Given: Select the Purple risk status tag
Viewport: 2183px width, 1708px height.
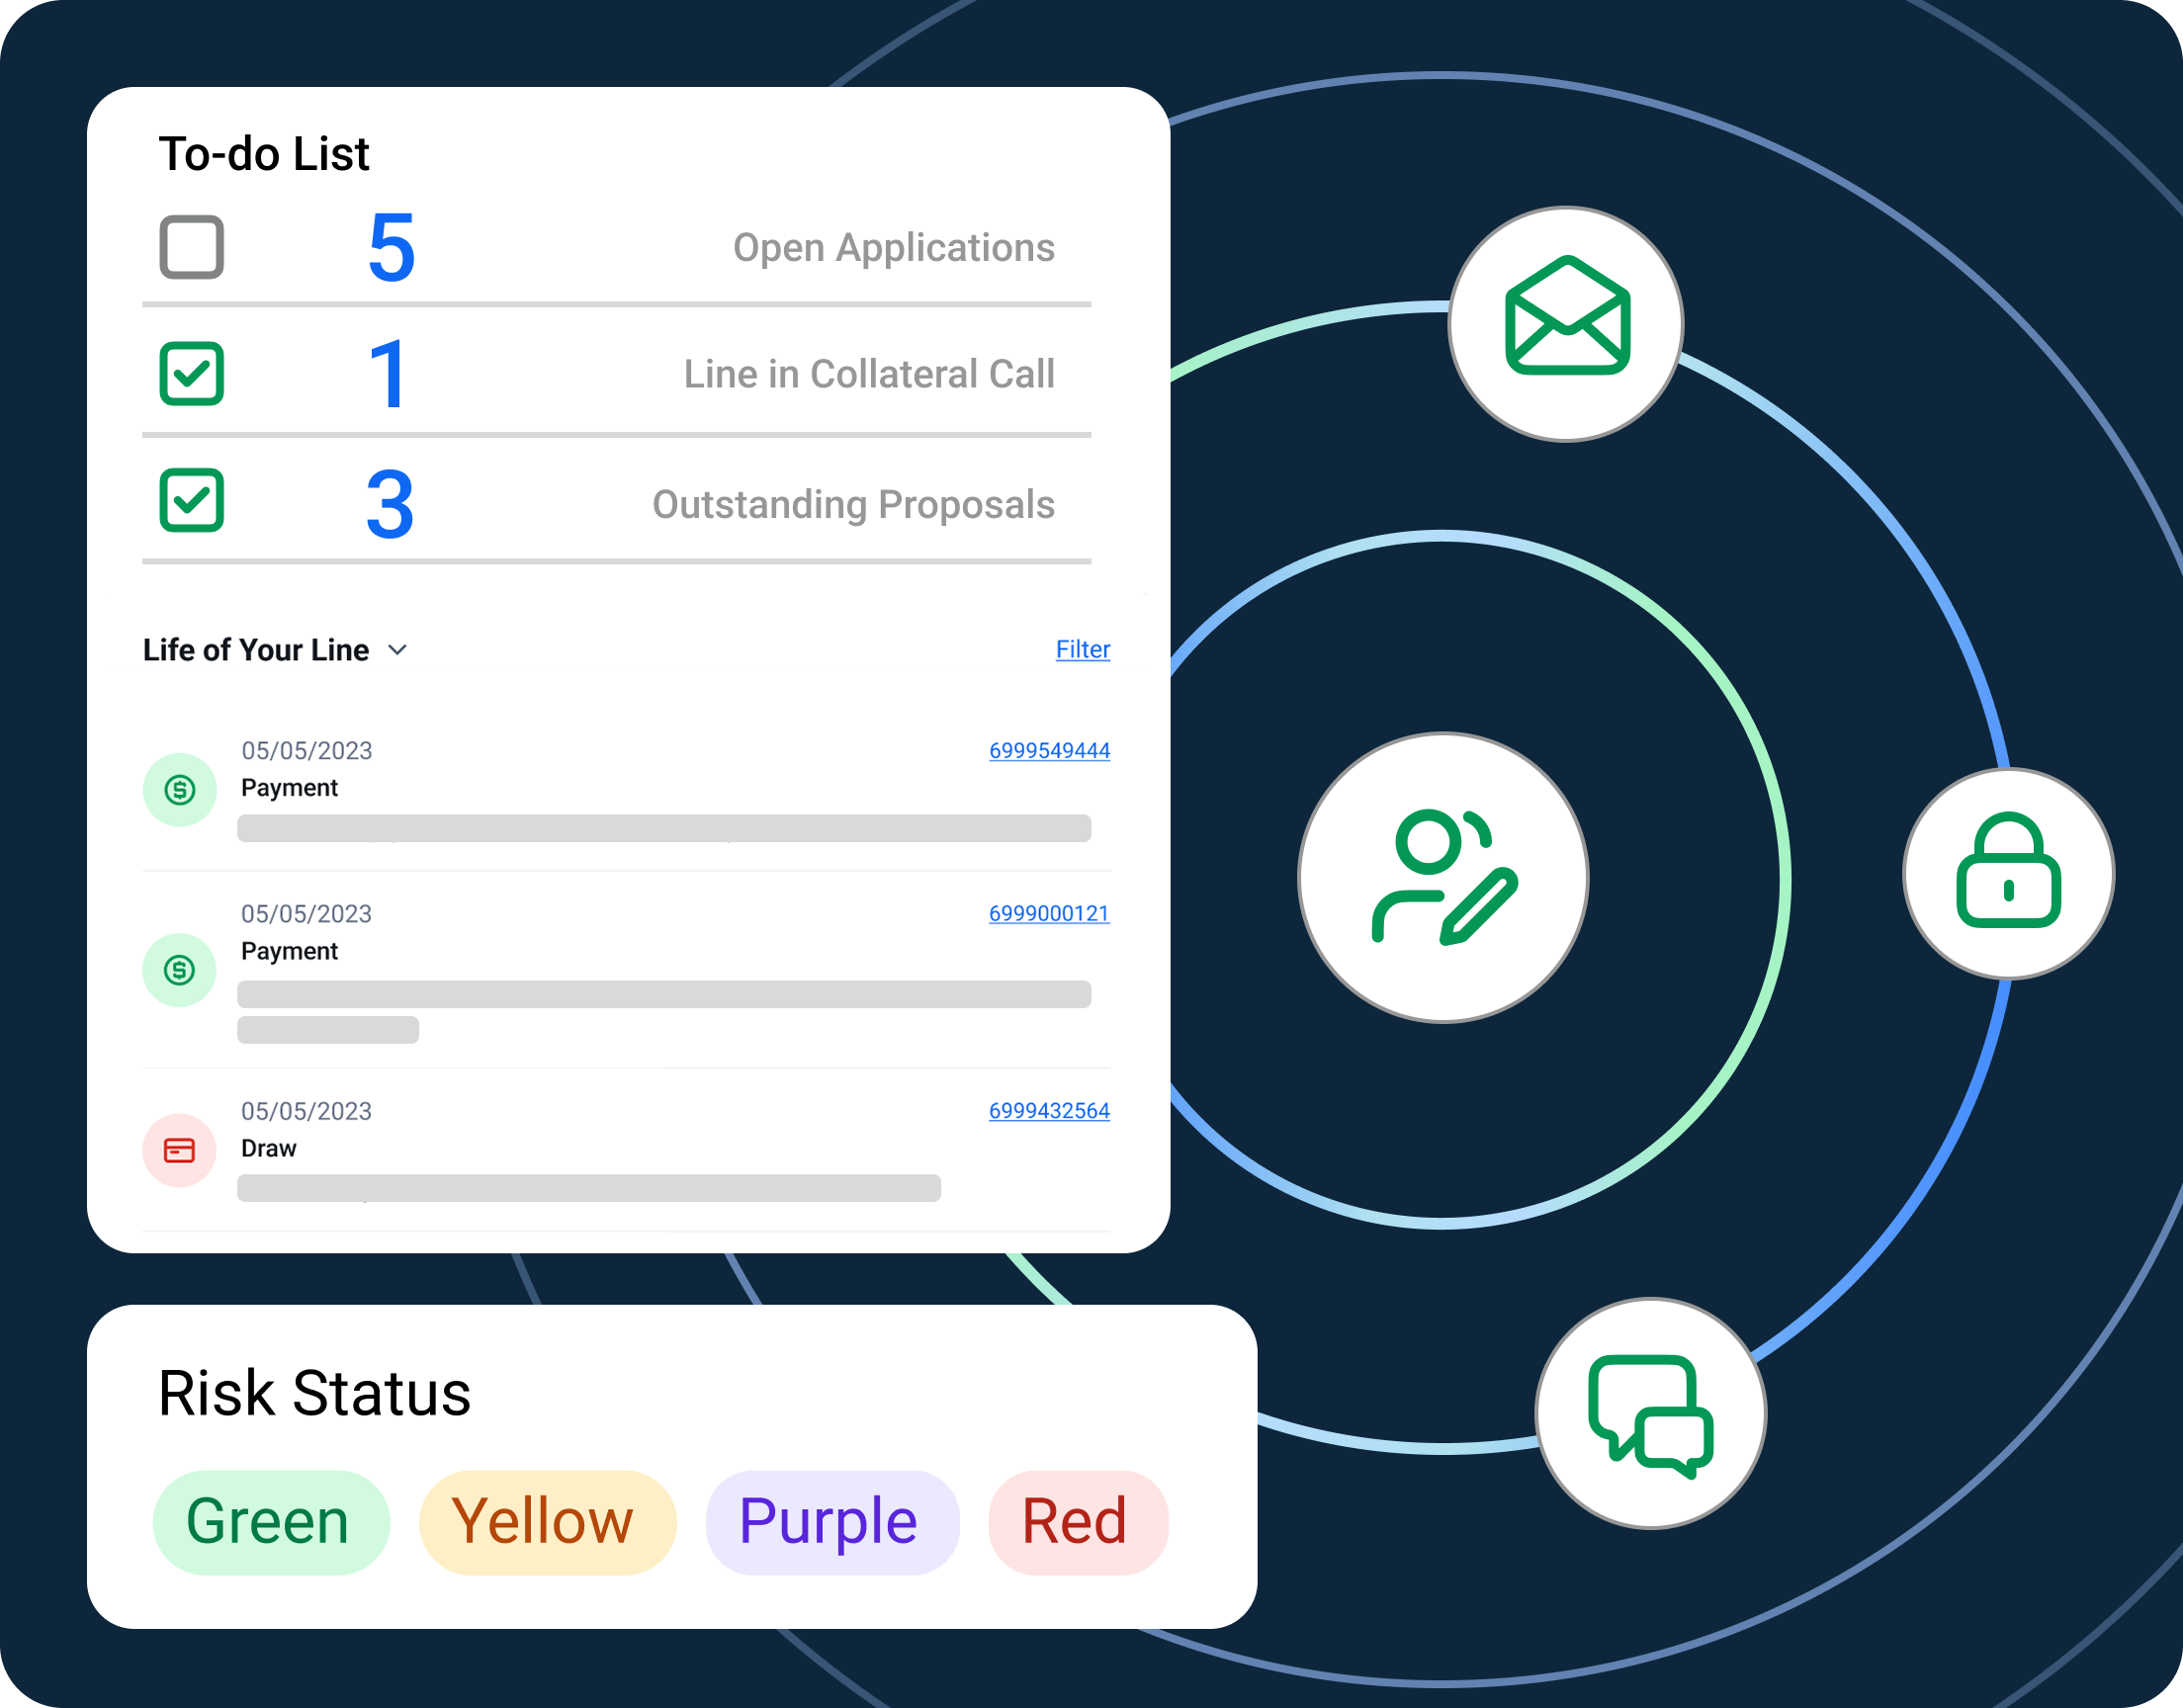Looking at the screenshot, I should coord(832,1522).
